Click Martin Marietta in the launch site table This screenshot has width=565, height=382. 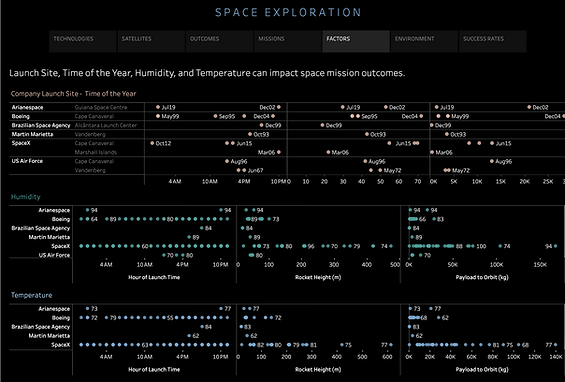(x=32, y=134)
